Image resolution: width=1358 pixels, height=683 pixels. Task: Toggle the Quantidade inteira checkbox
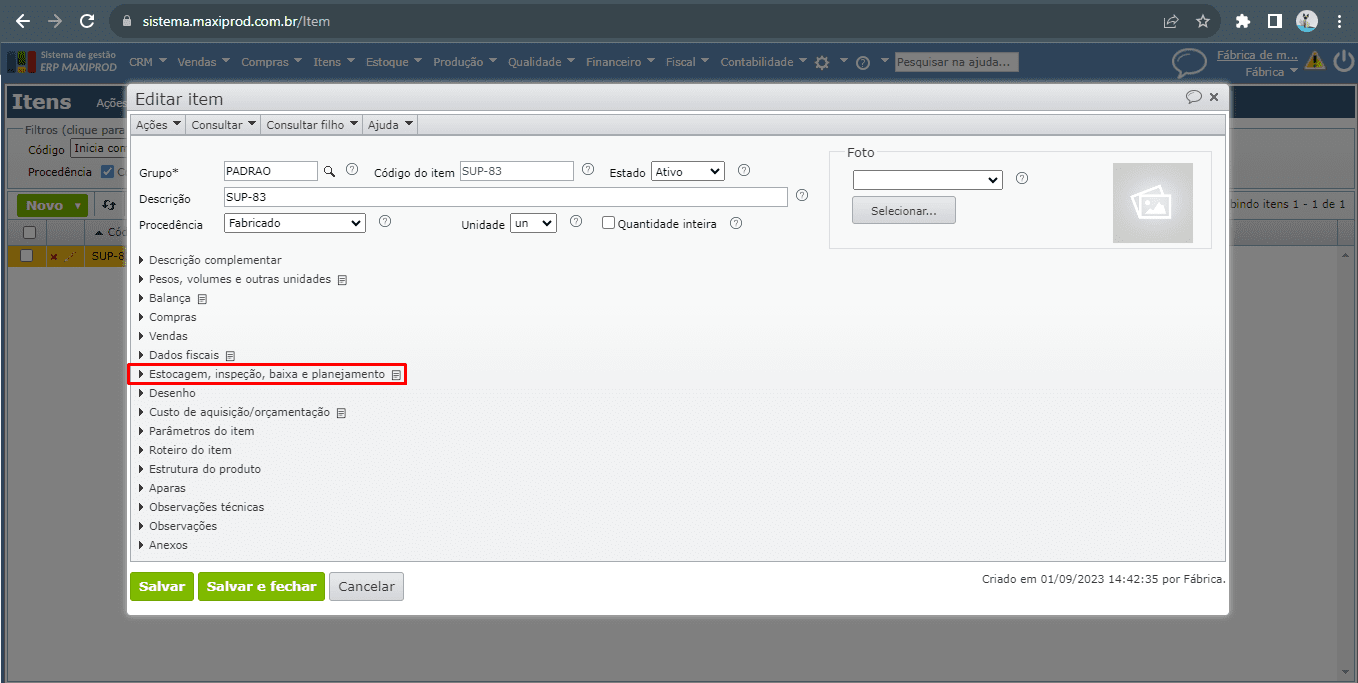pyautogui.click(x=608, y=223)
